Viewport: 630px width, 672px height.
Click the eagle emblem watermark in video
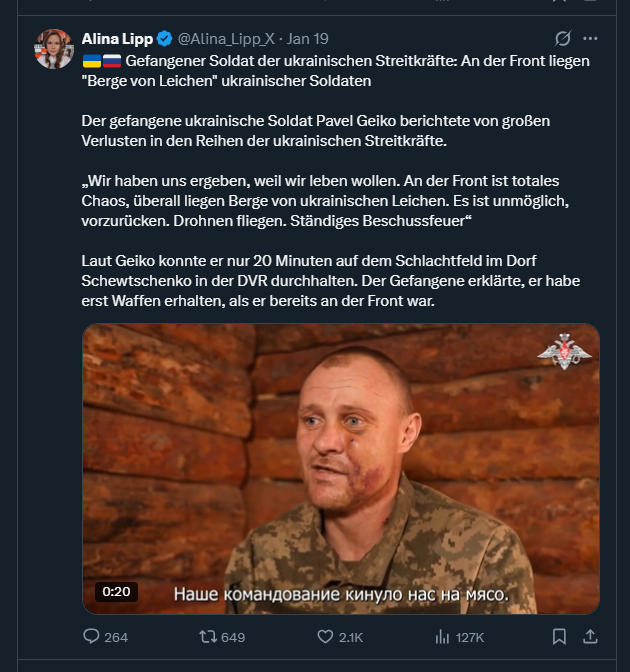point(563,352)
